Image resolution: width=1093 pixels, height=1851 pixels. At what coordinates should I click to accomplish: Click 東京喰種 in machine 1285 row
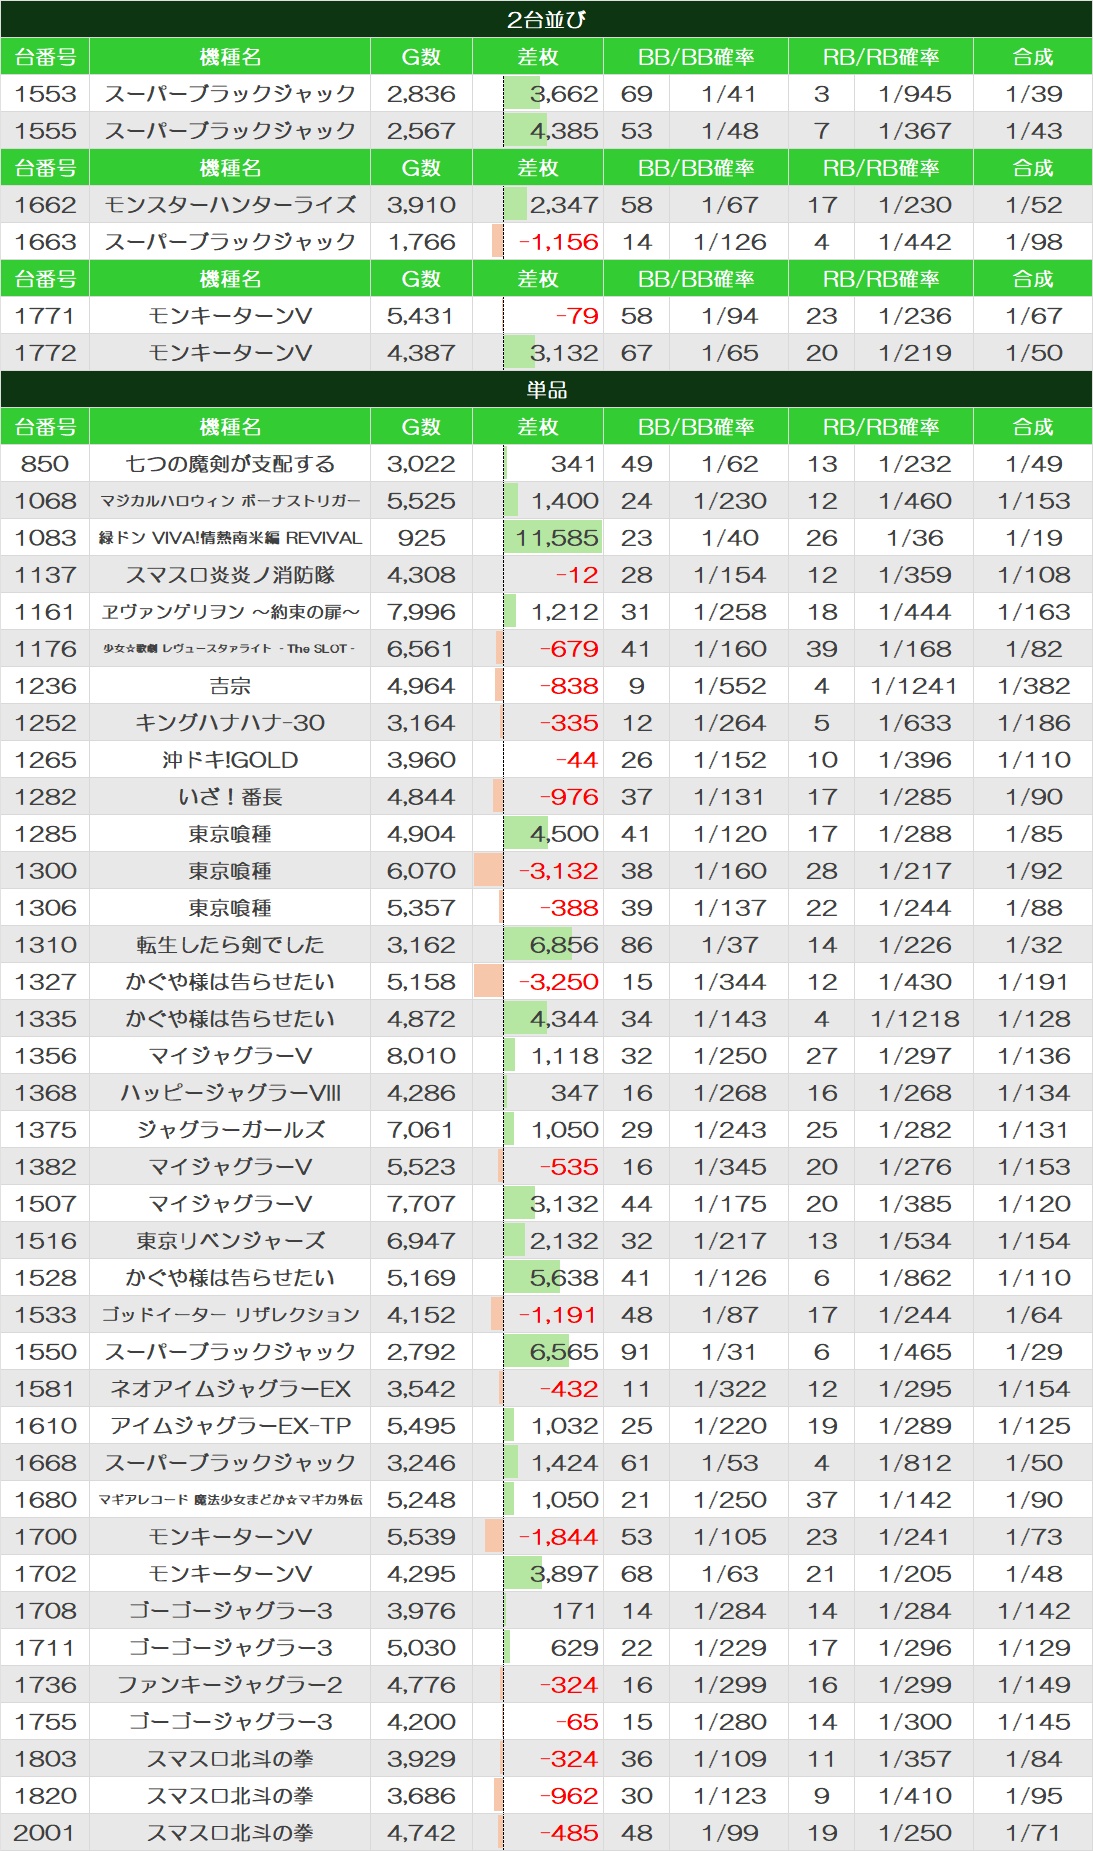point(230,834)
